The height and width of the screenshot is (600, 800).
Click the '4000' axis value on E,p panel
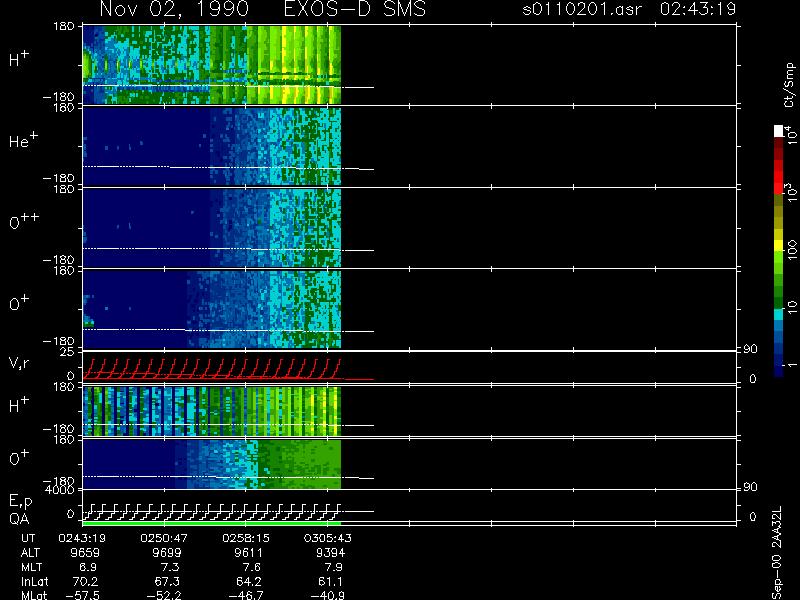click(x=59, y=490)
